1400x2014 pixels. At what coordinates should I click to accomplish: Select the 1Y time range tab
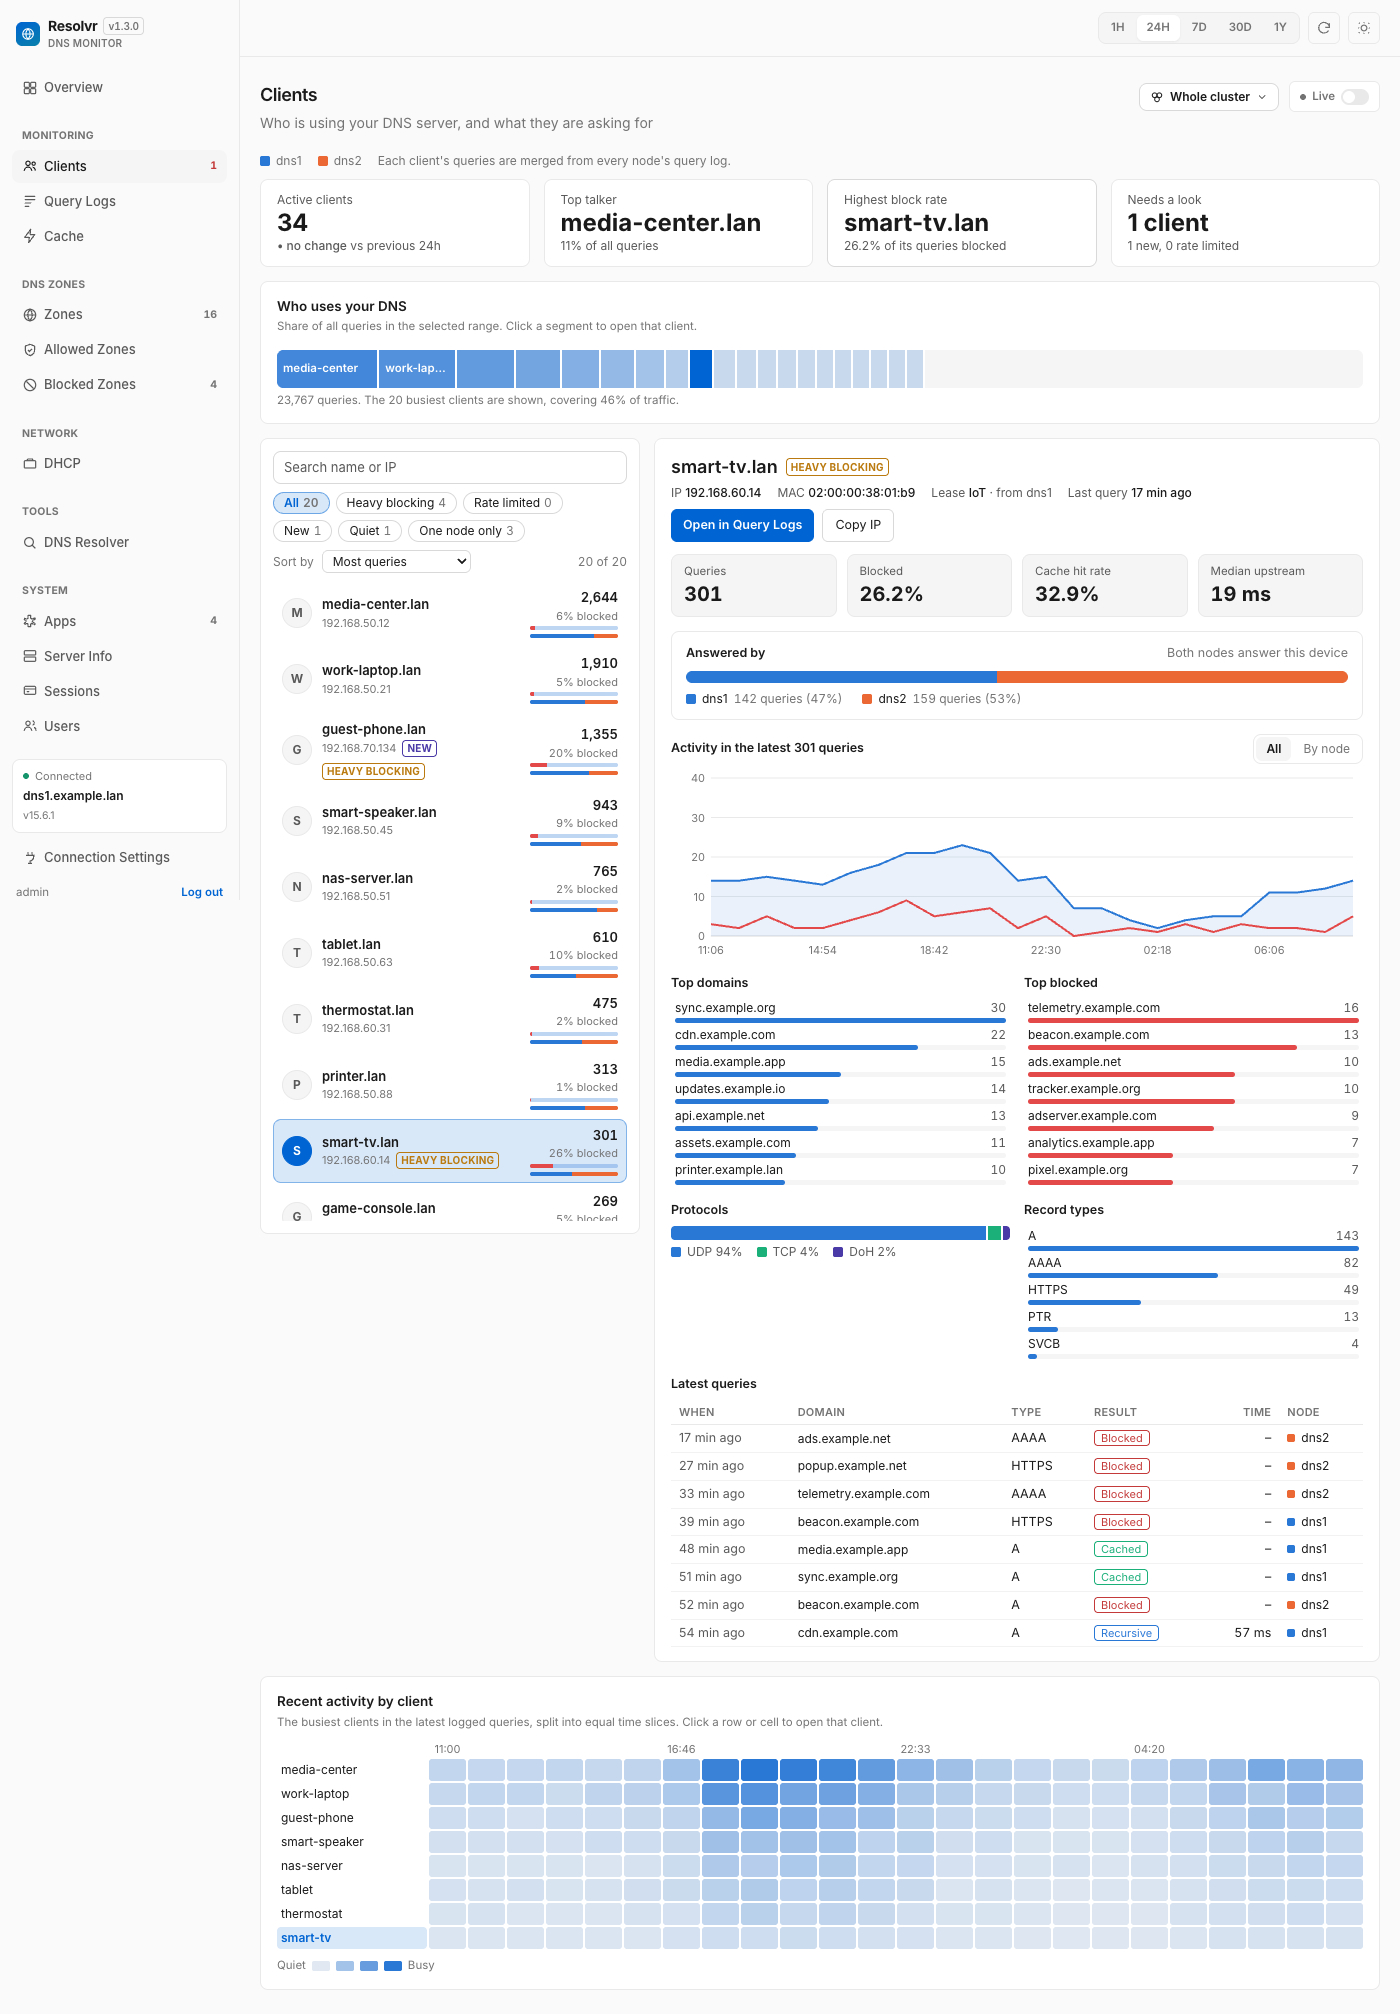(x=1280, y=28)
